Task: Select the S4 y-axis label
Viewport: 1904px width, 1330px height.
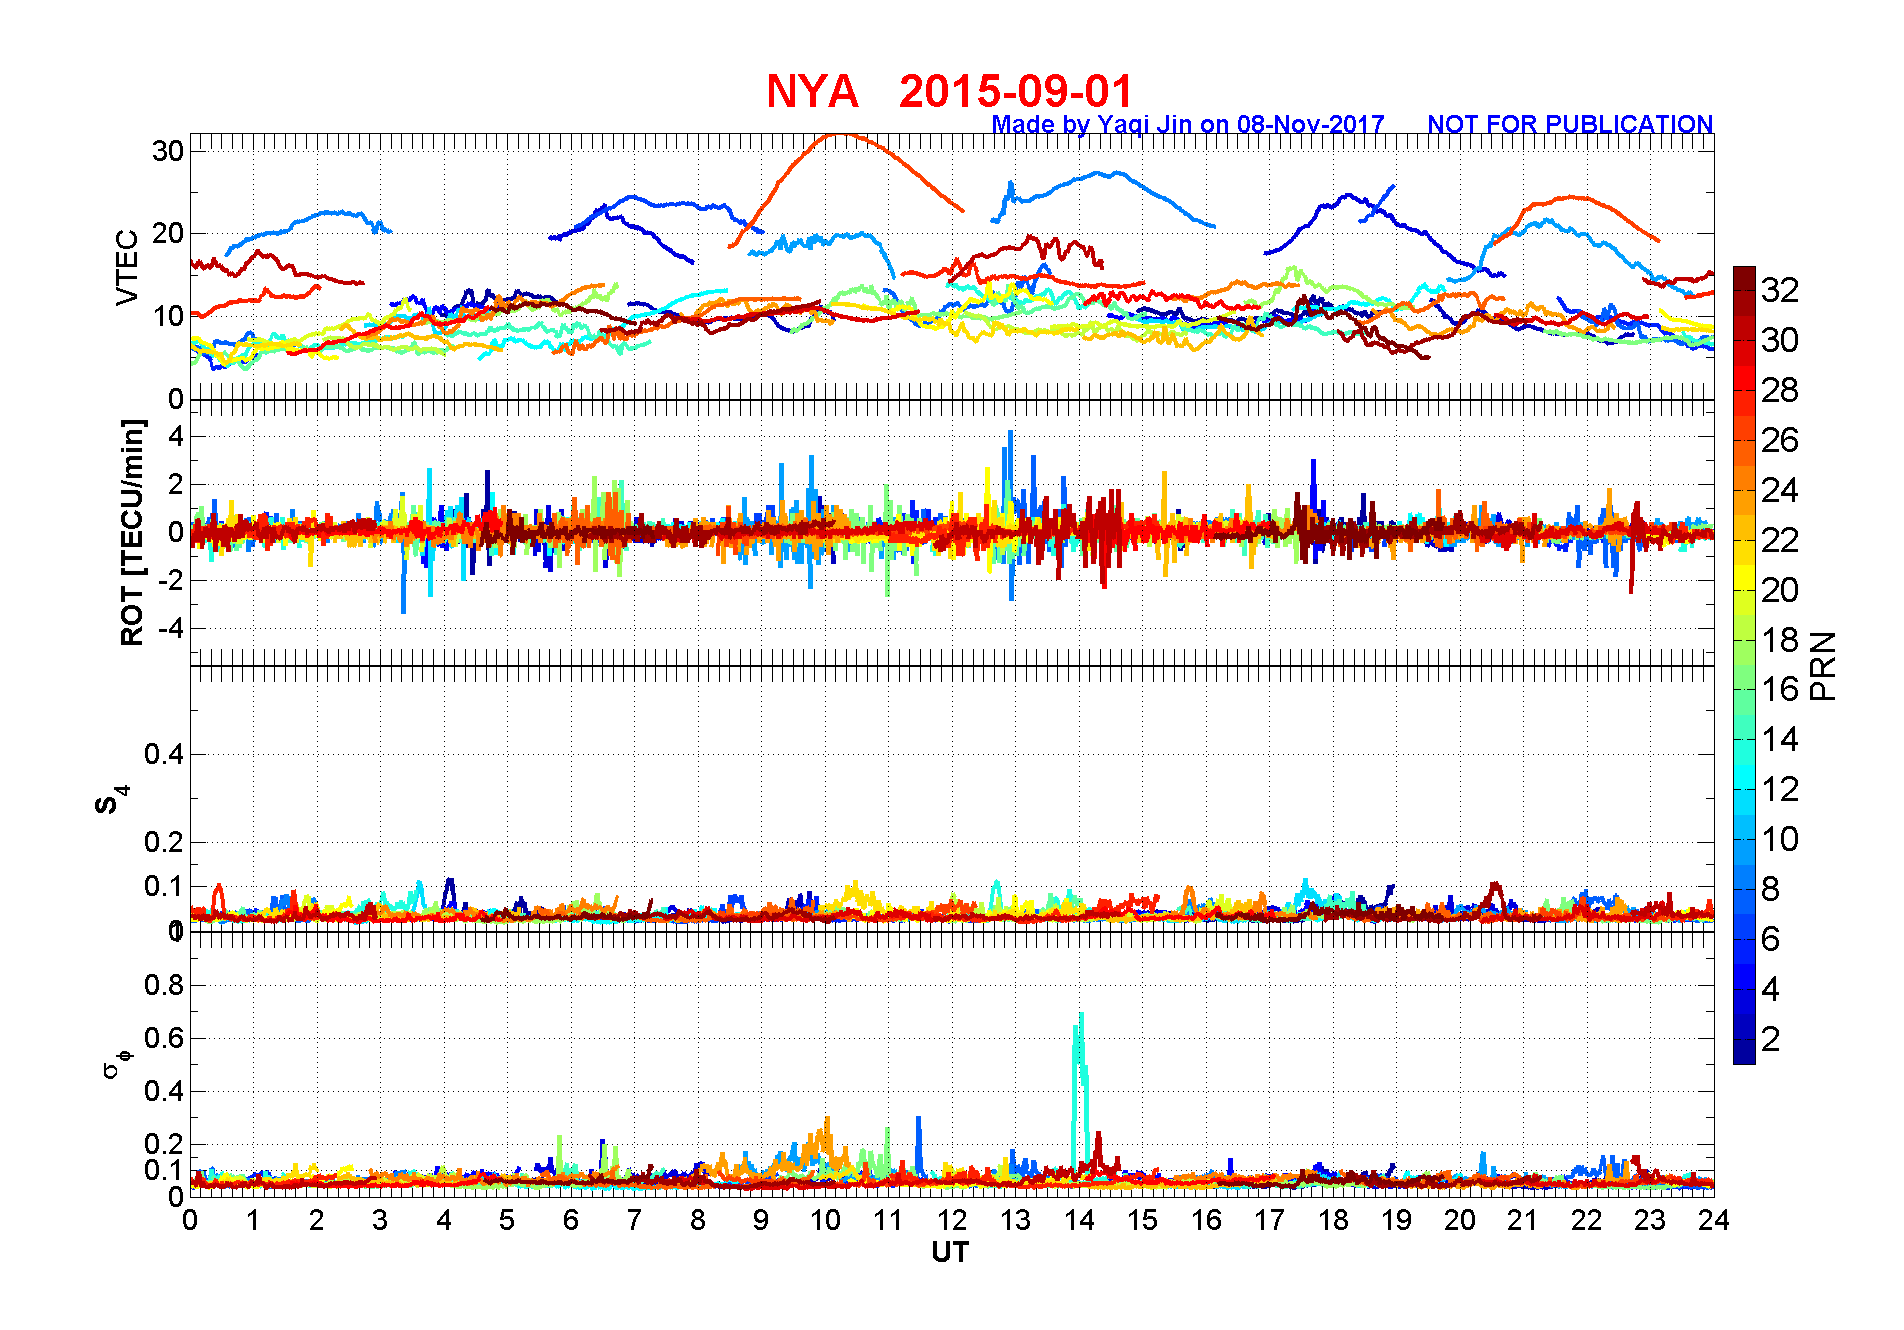Action: (x=112, y=799)
